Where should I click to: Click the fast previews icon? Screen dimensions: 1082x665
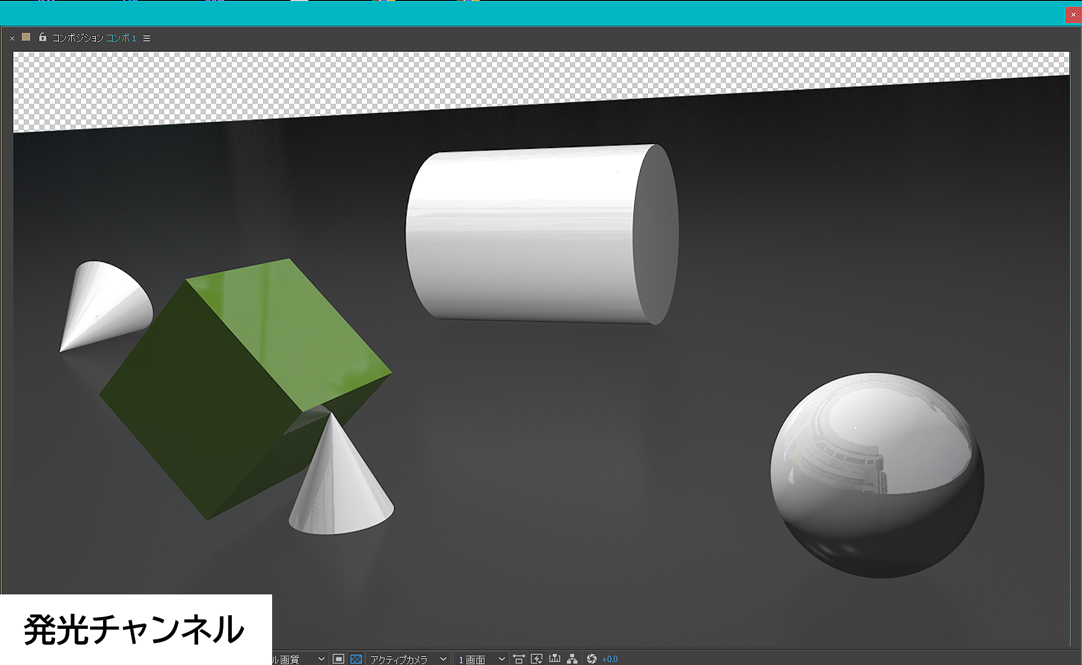click(x=537, y=659)
